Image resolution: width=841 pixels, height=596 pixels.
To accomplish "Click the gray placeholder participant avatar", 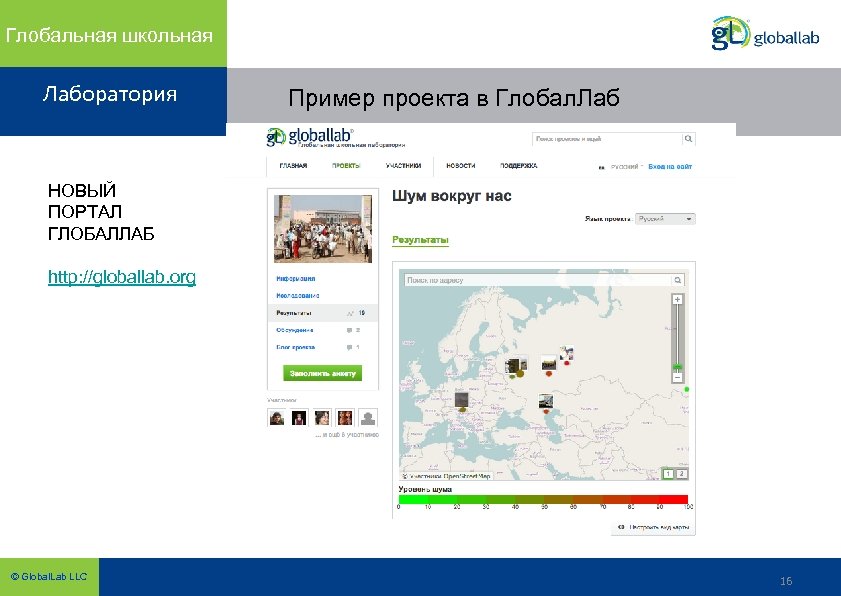I will [368, 417].
